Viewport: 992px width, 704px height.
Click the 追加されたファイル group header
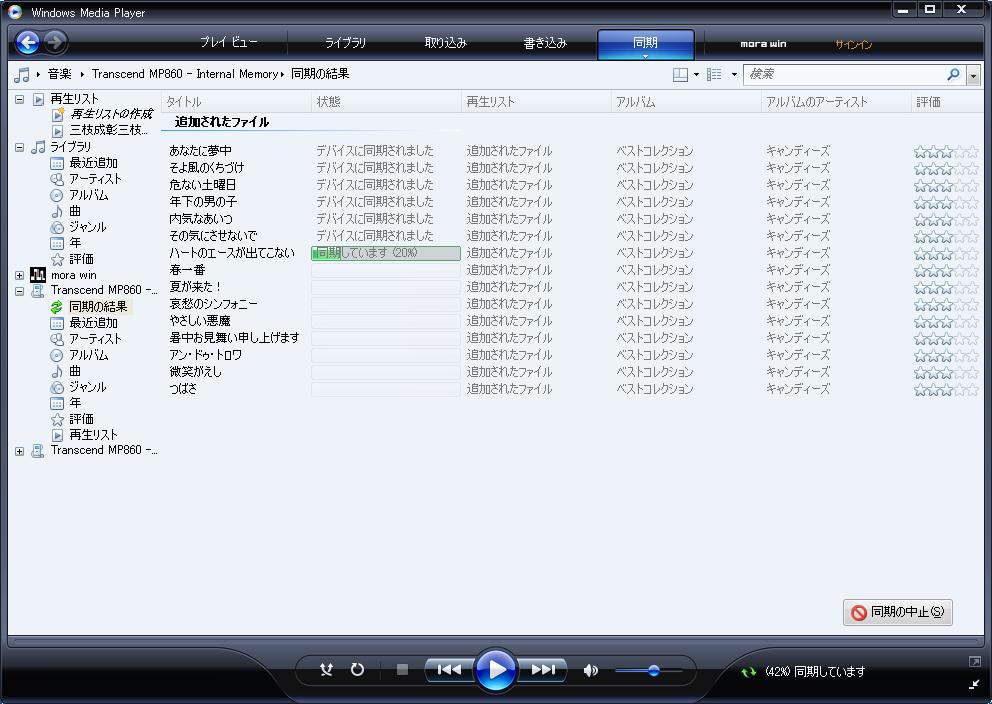(221, 122)
